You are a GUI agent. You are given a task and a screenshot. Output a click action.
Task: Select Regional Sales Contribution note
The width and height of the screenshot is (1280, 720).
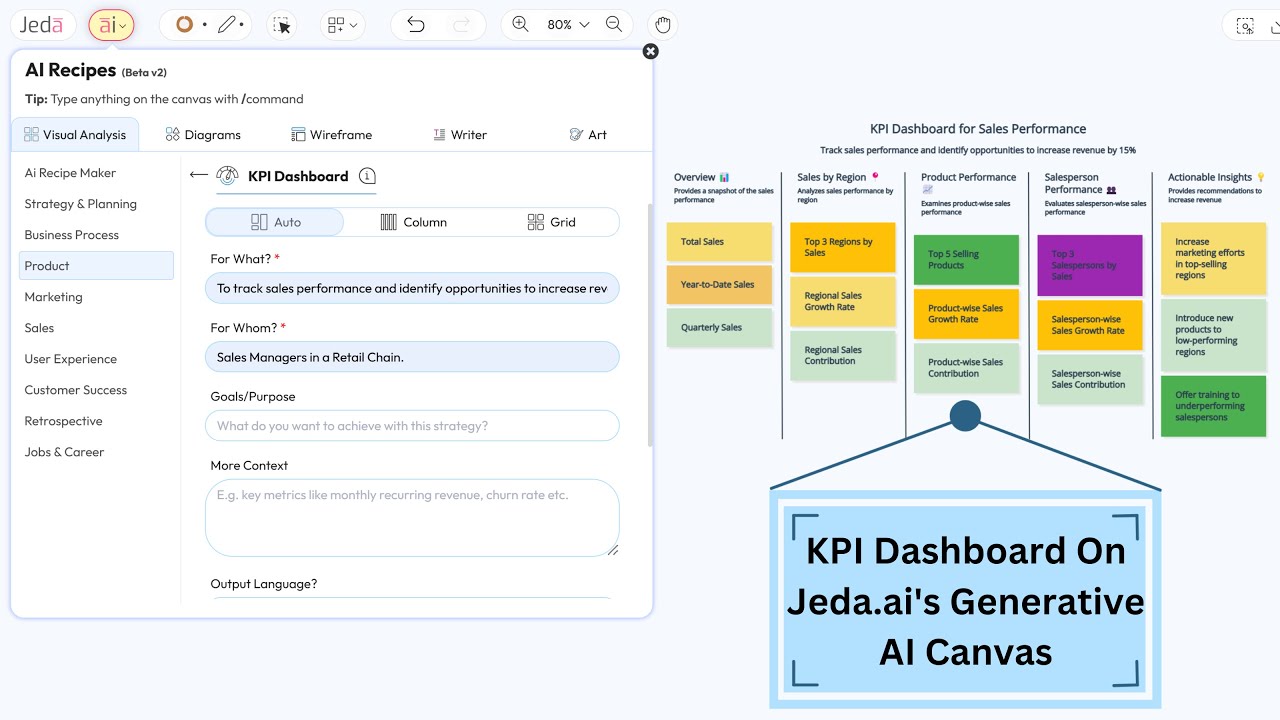click(843, 356)
